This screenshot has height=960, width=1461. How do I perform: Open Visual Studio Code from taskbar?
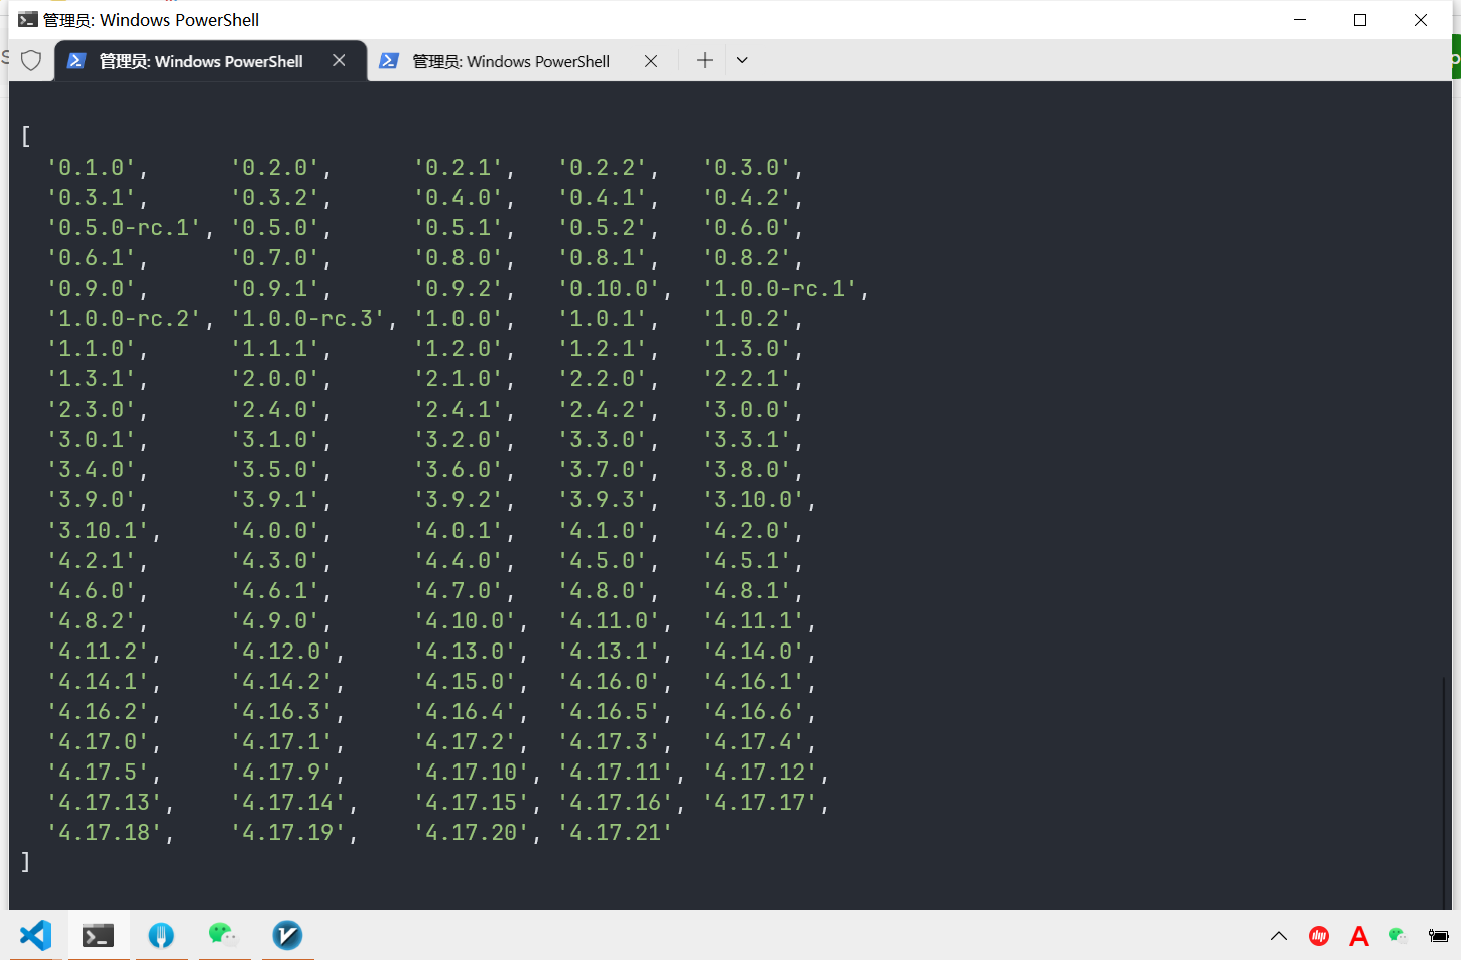[35, 935]
